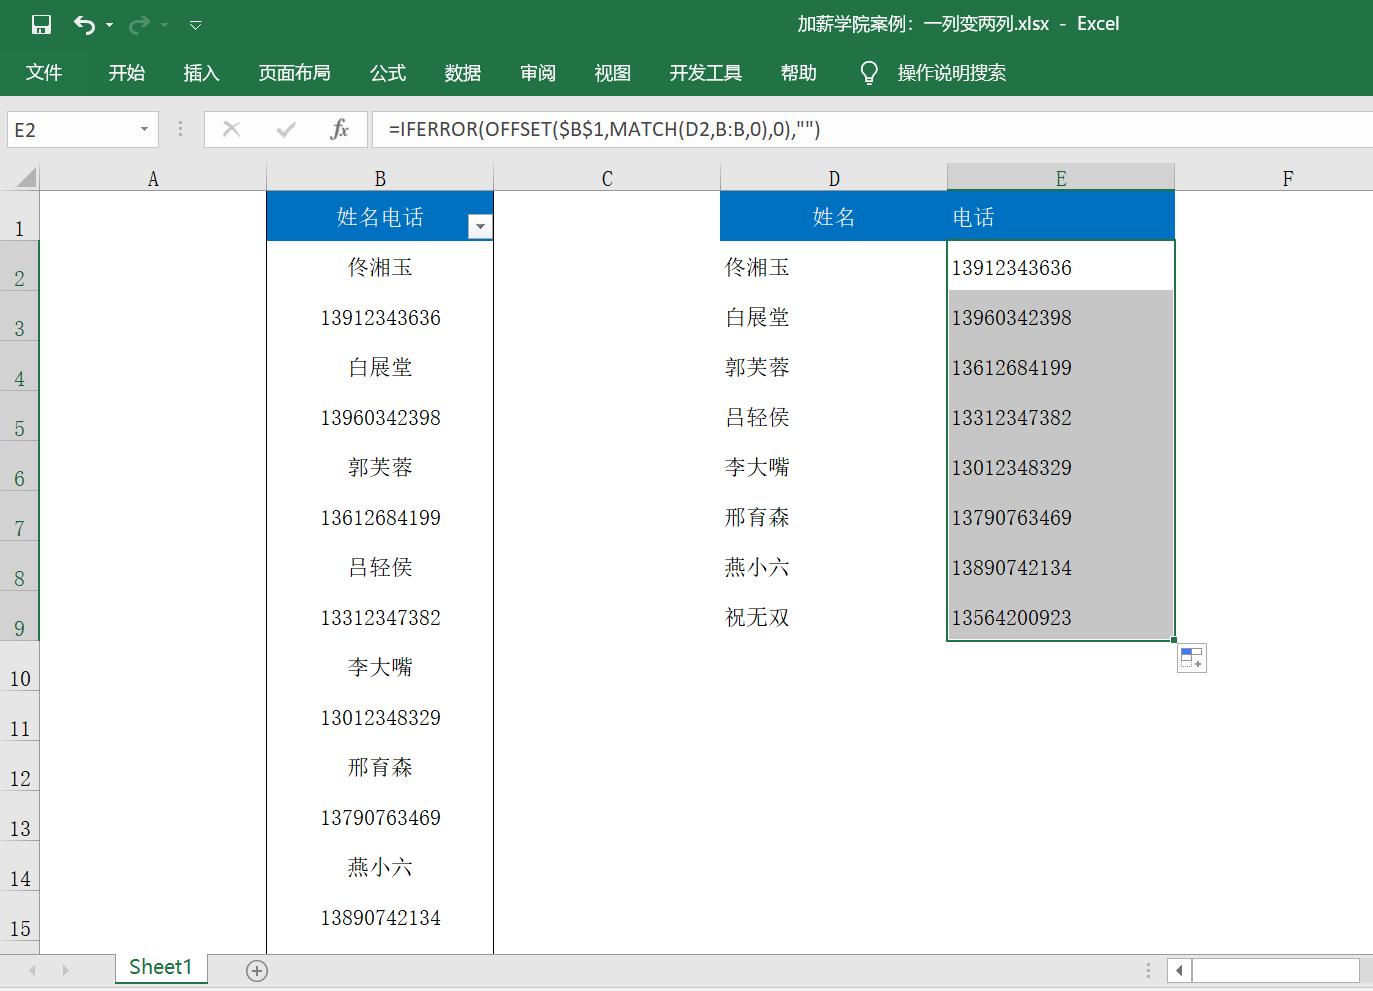Viewport: 1373px width, 991px height.
Task: Click the 操作说明搜索 search field
Action: click(x=952, y=72)
